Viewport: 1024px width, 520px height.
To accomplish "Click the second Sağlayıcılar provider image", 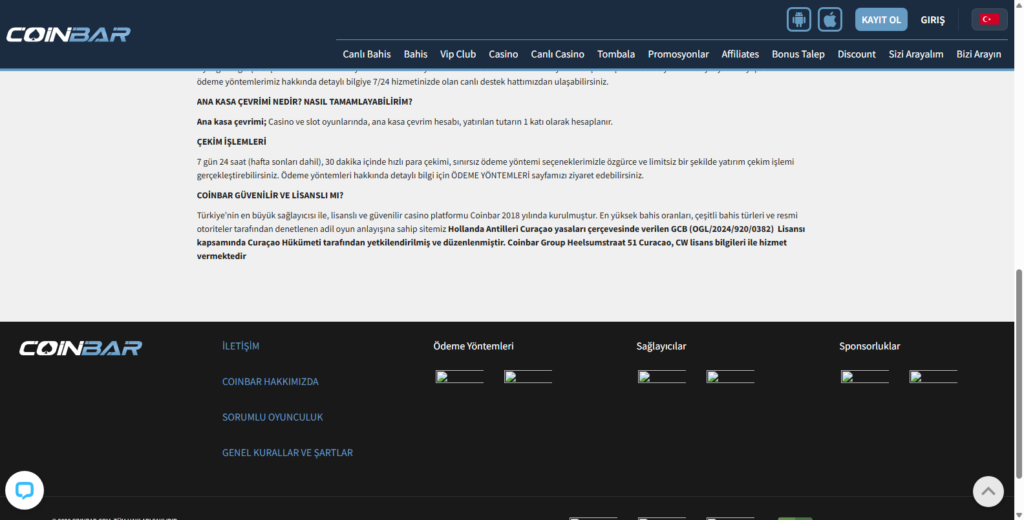I will click(730, 377).
